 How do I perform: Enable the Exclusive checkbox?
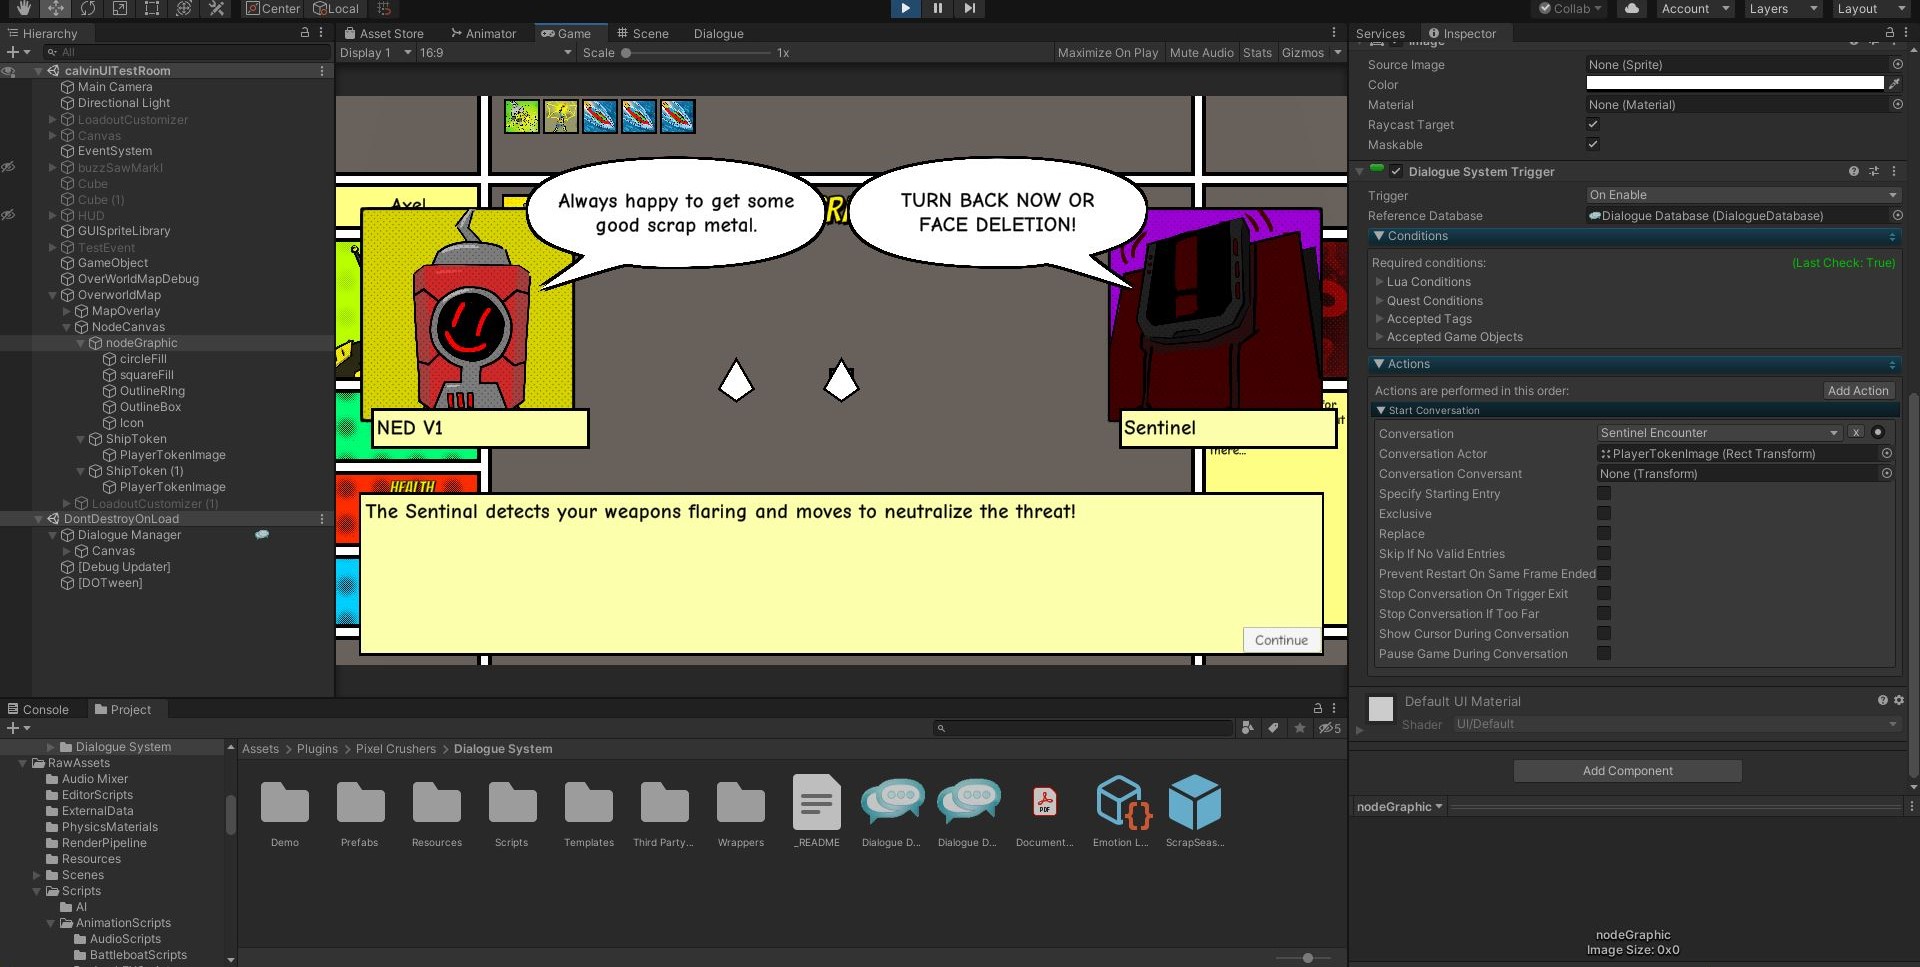coord(1604,513)
